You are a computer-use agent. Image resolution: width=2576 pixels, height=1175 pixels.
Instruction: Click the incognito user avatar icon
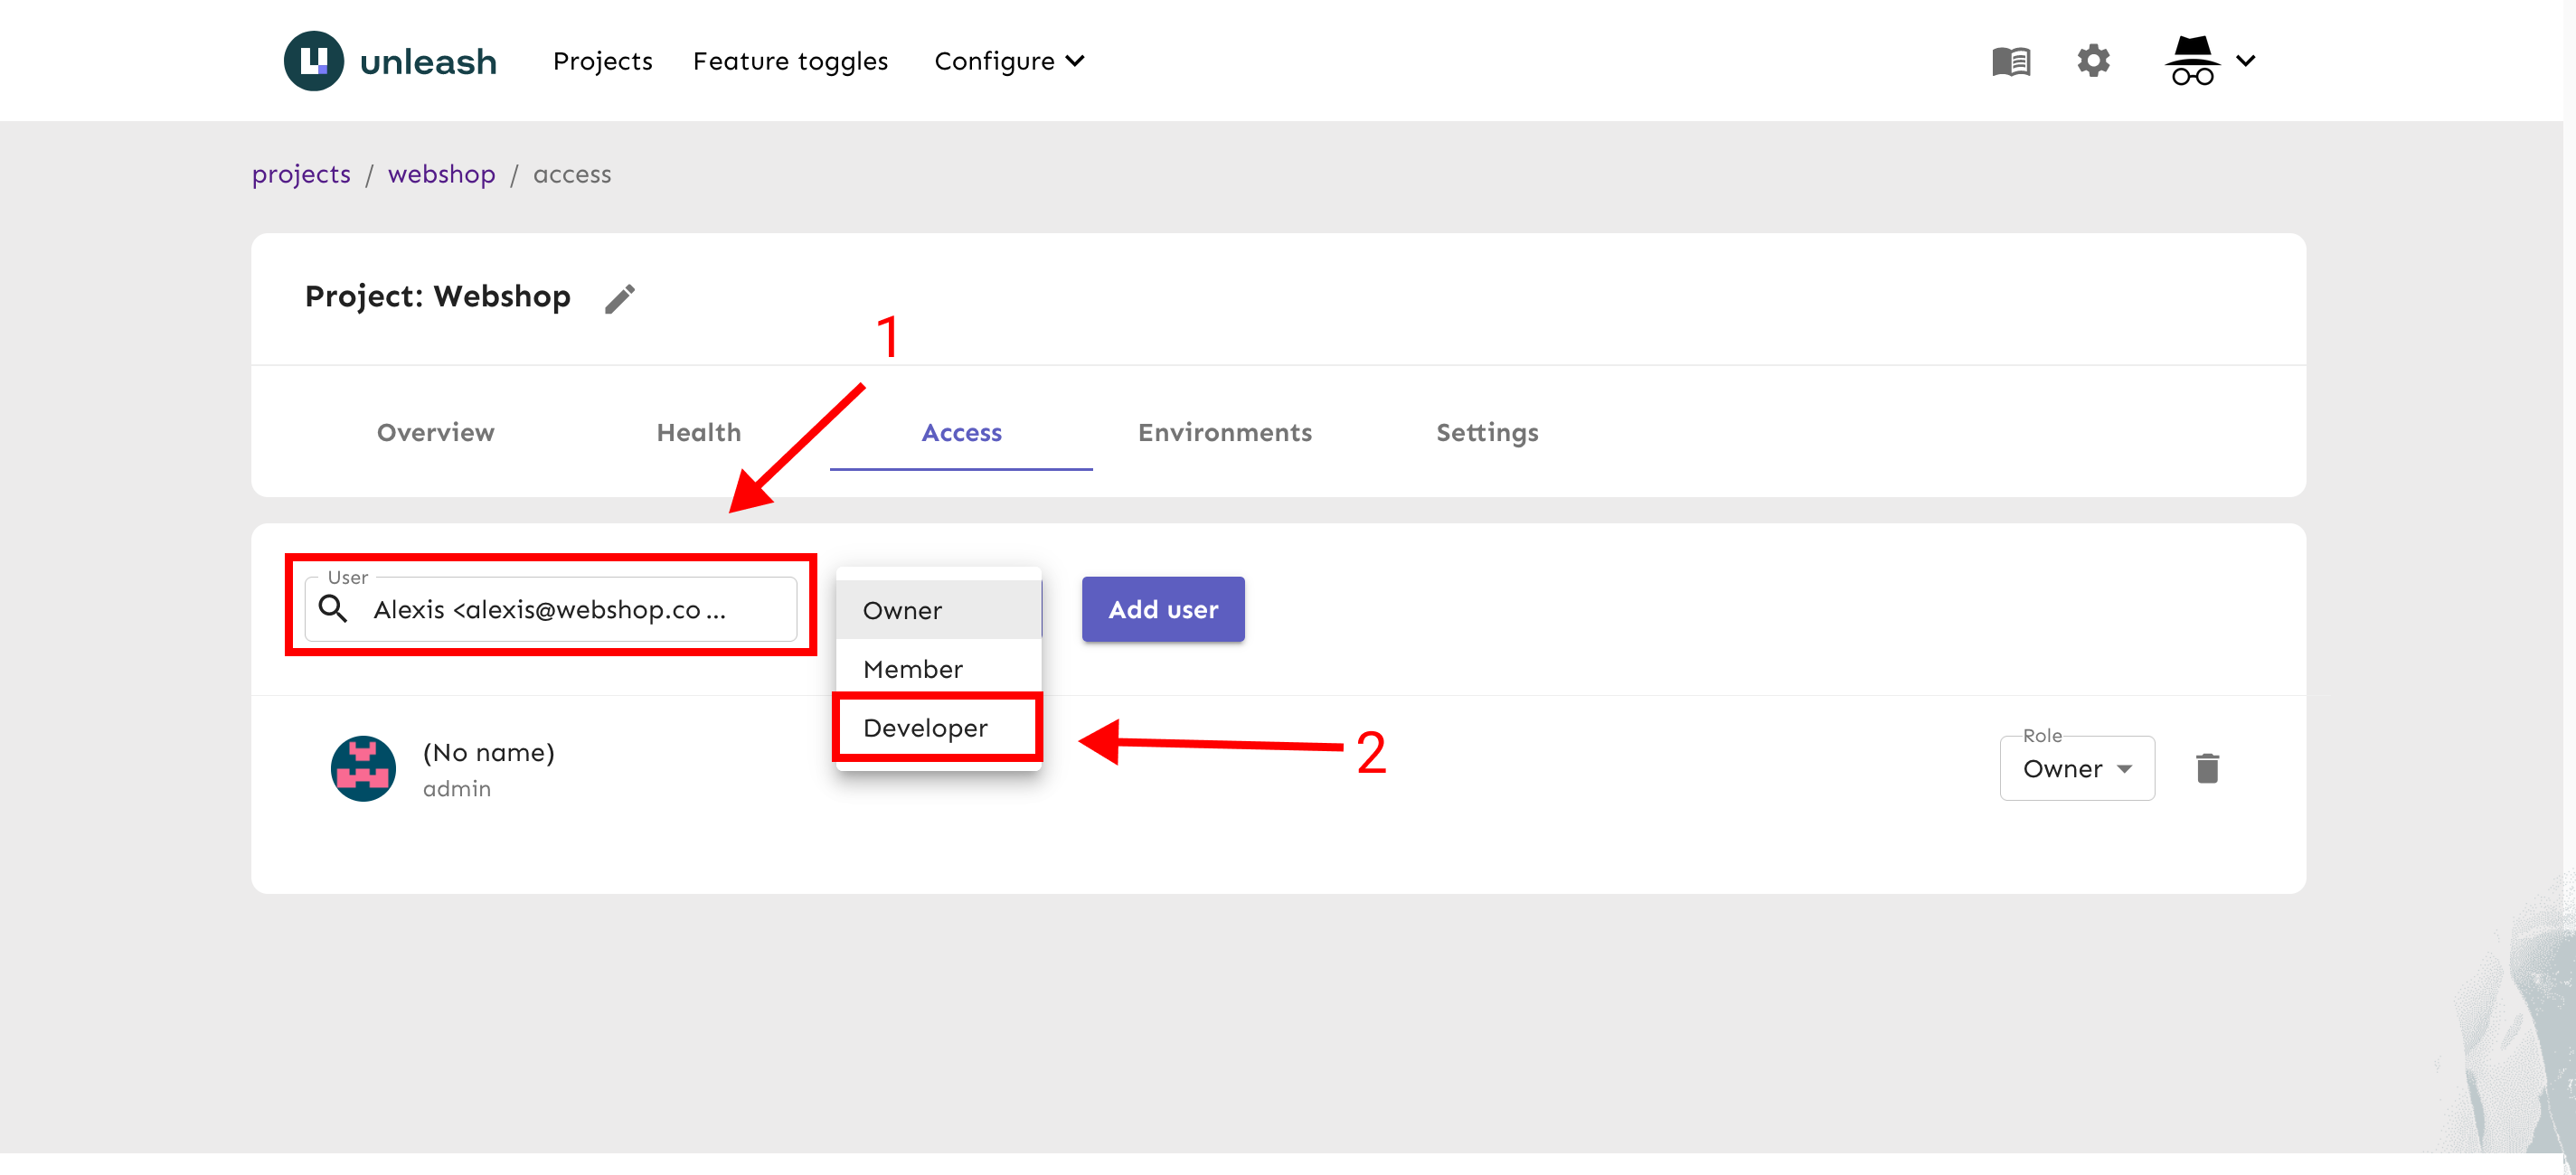pos(2191,61)
